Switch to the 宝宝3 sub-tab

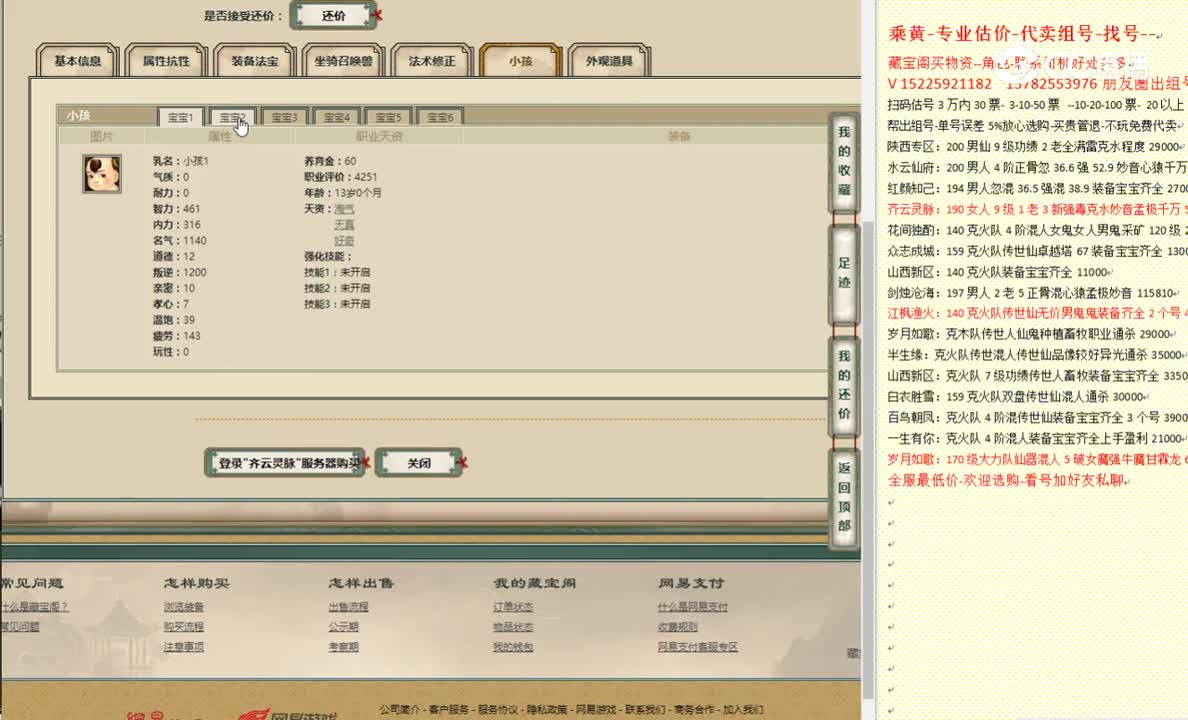pos(284,117)
